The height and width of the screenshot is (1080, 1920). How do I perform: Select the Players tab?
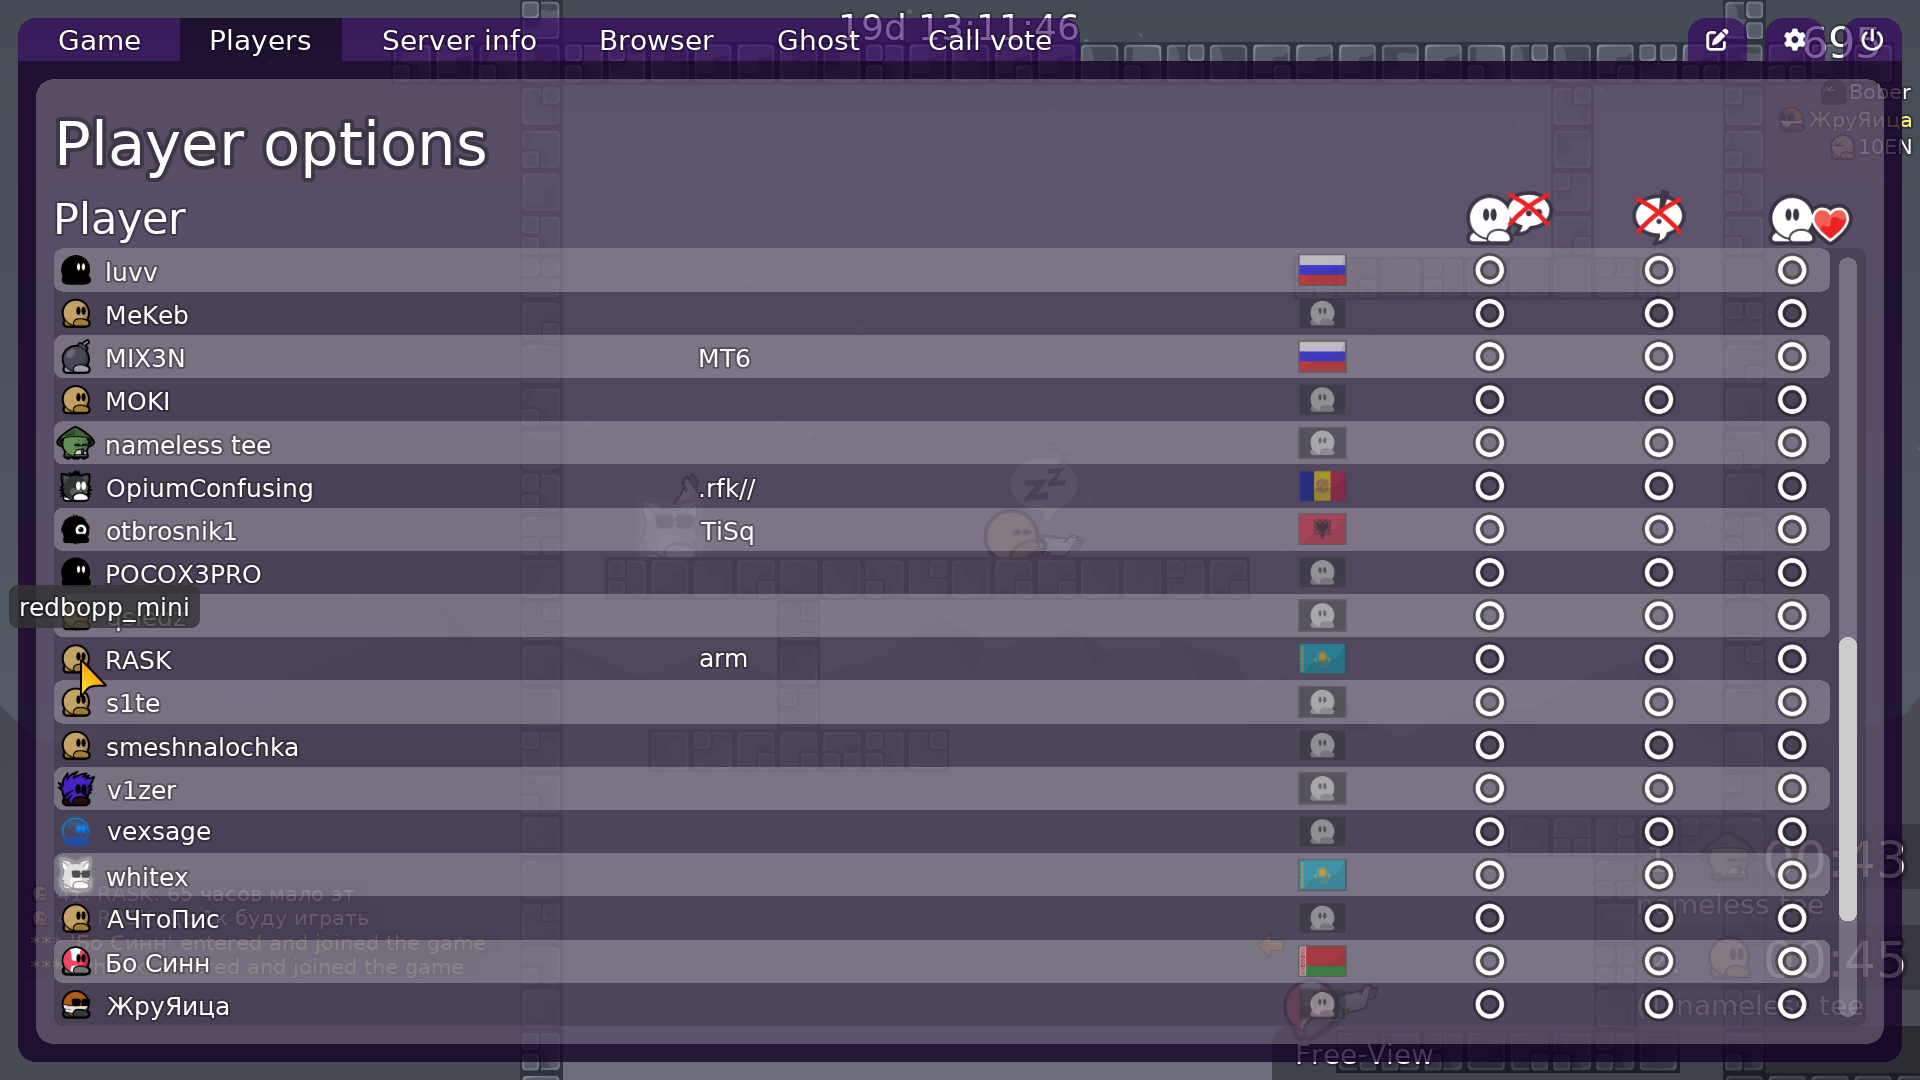[260, 40]
